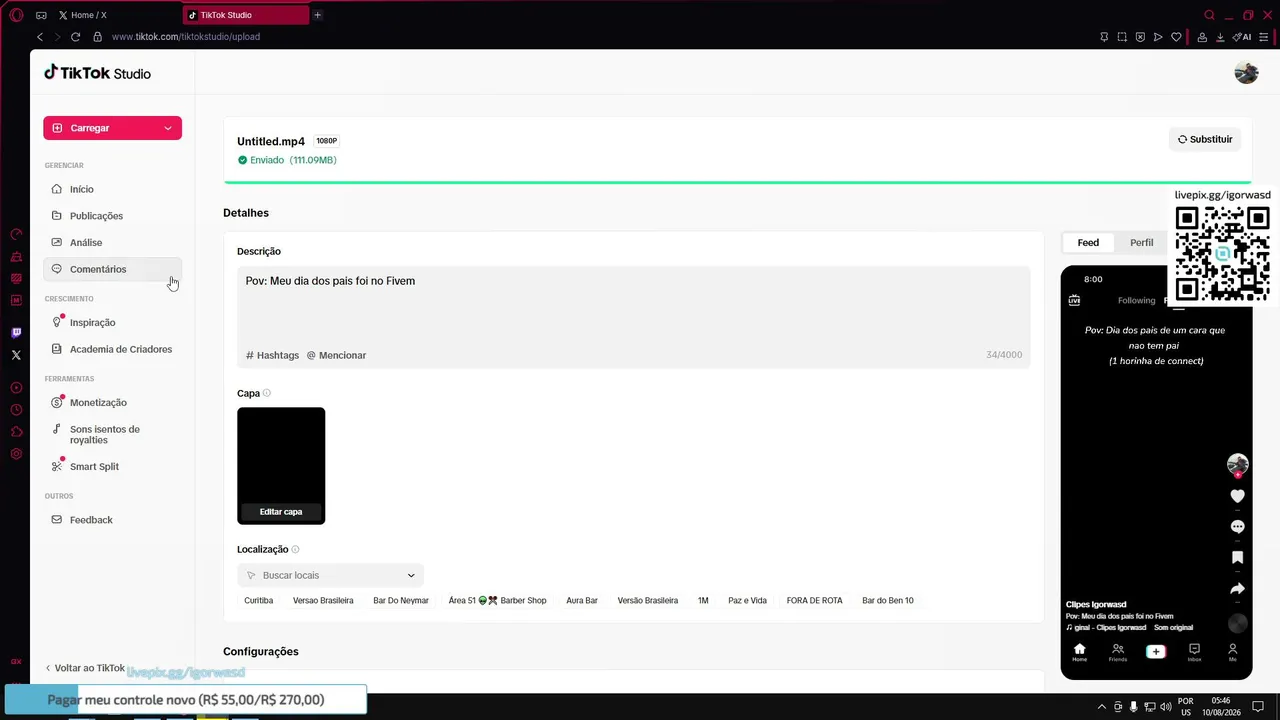Click Editar capa on the cover

[281, 512]
